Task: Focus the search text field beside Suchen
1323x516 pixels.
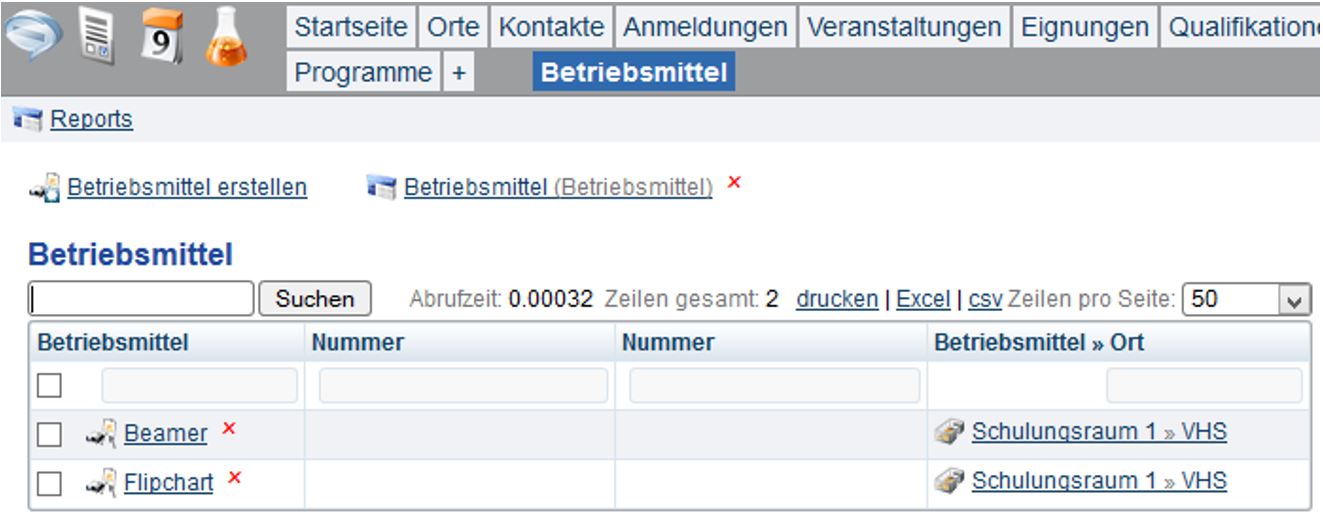Action: (x=142, y=299)
